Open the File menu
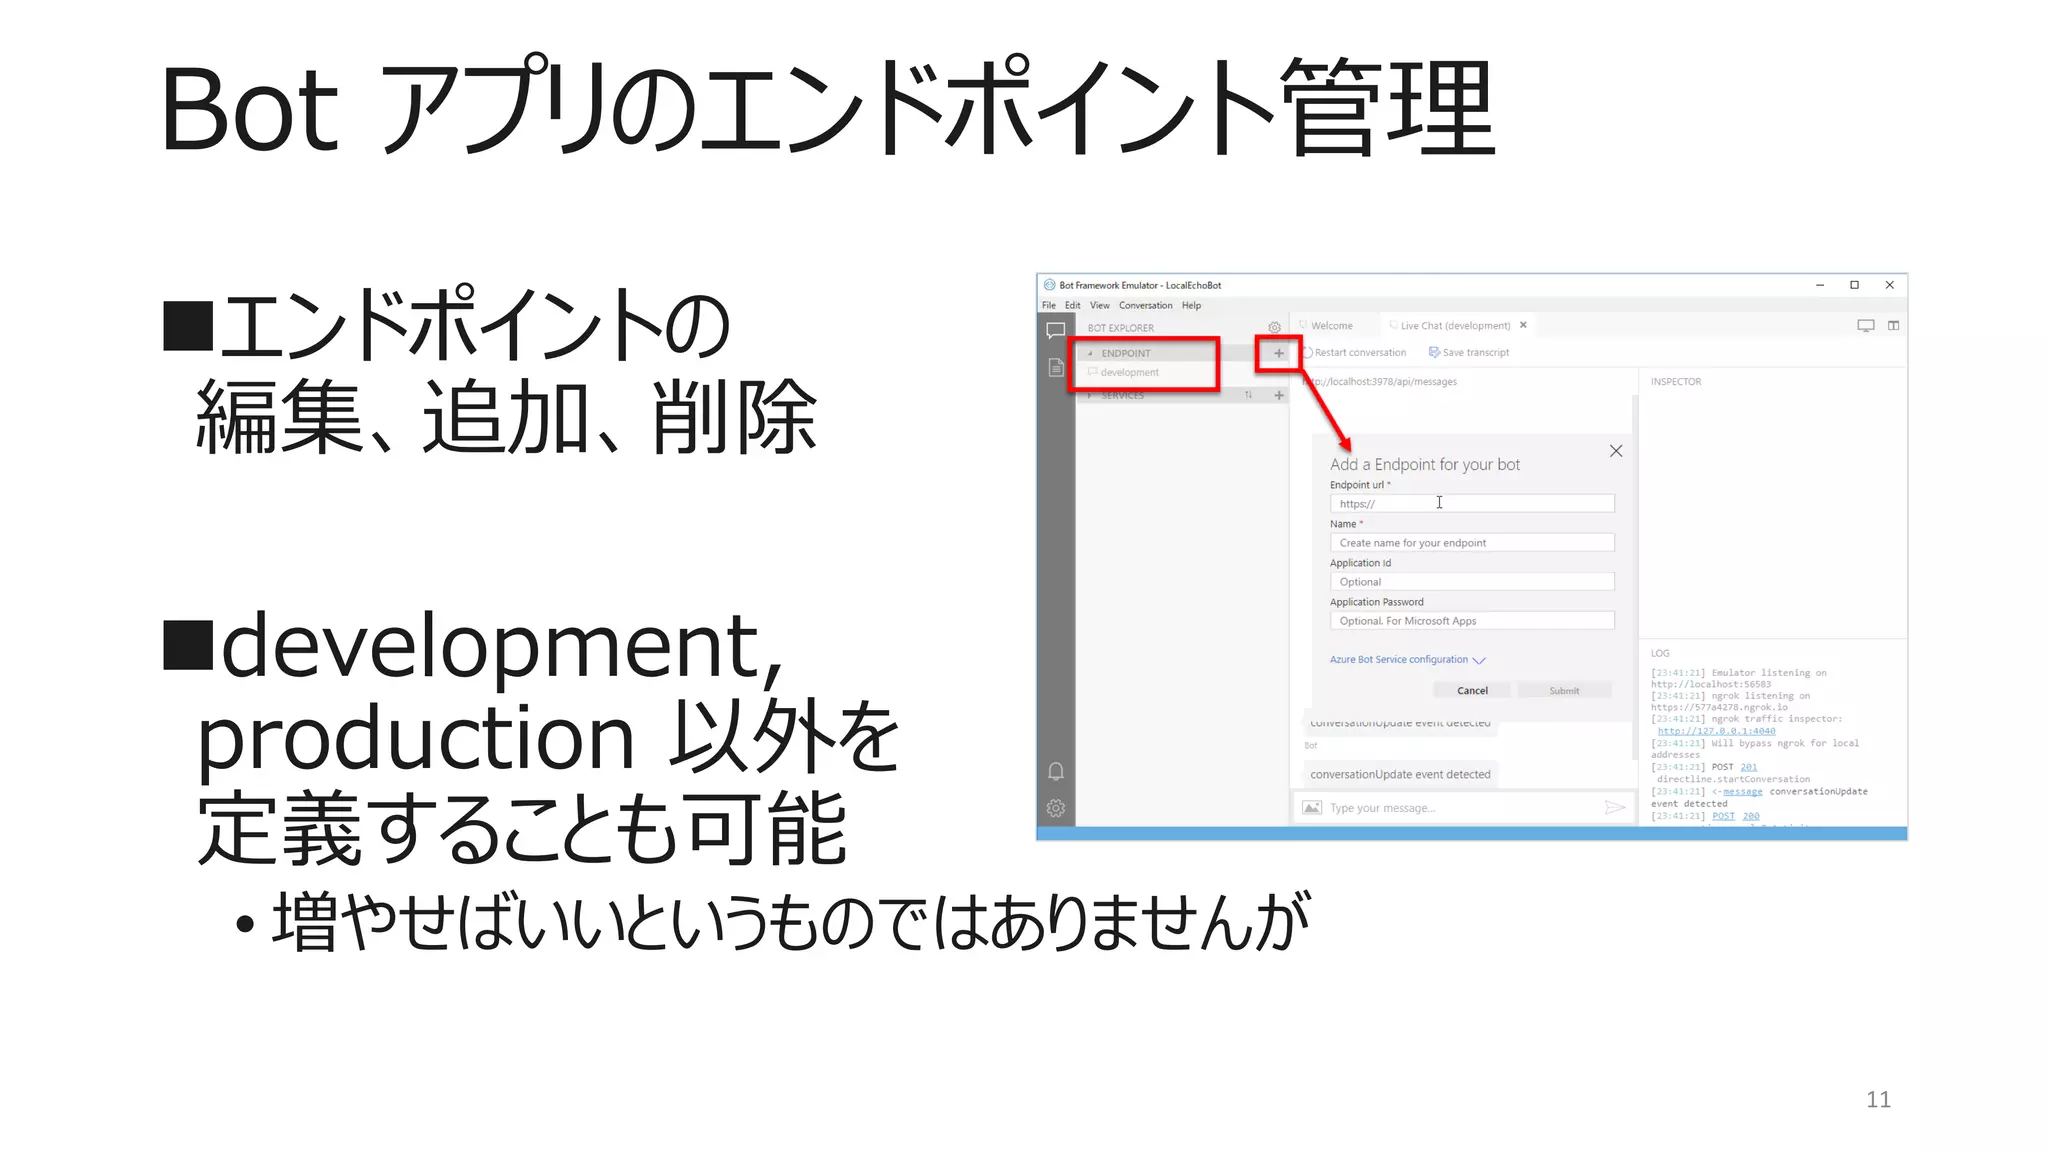The height and width of the screenshot is (1152, 2048). pos(1048,305)
